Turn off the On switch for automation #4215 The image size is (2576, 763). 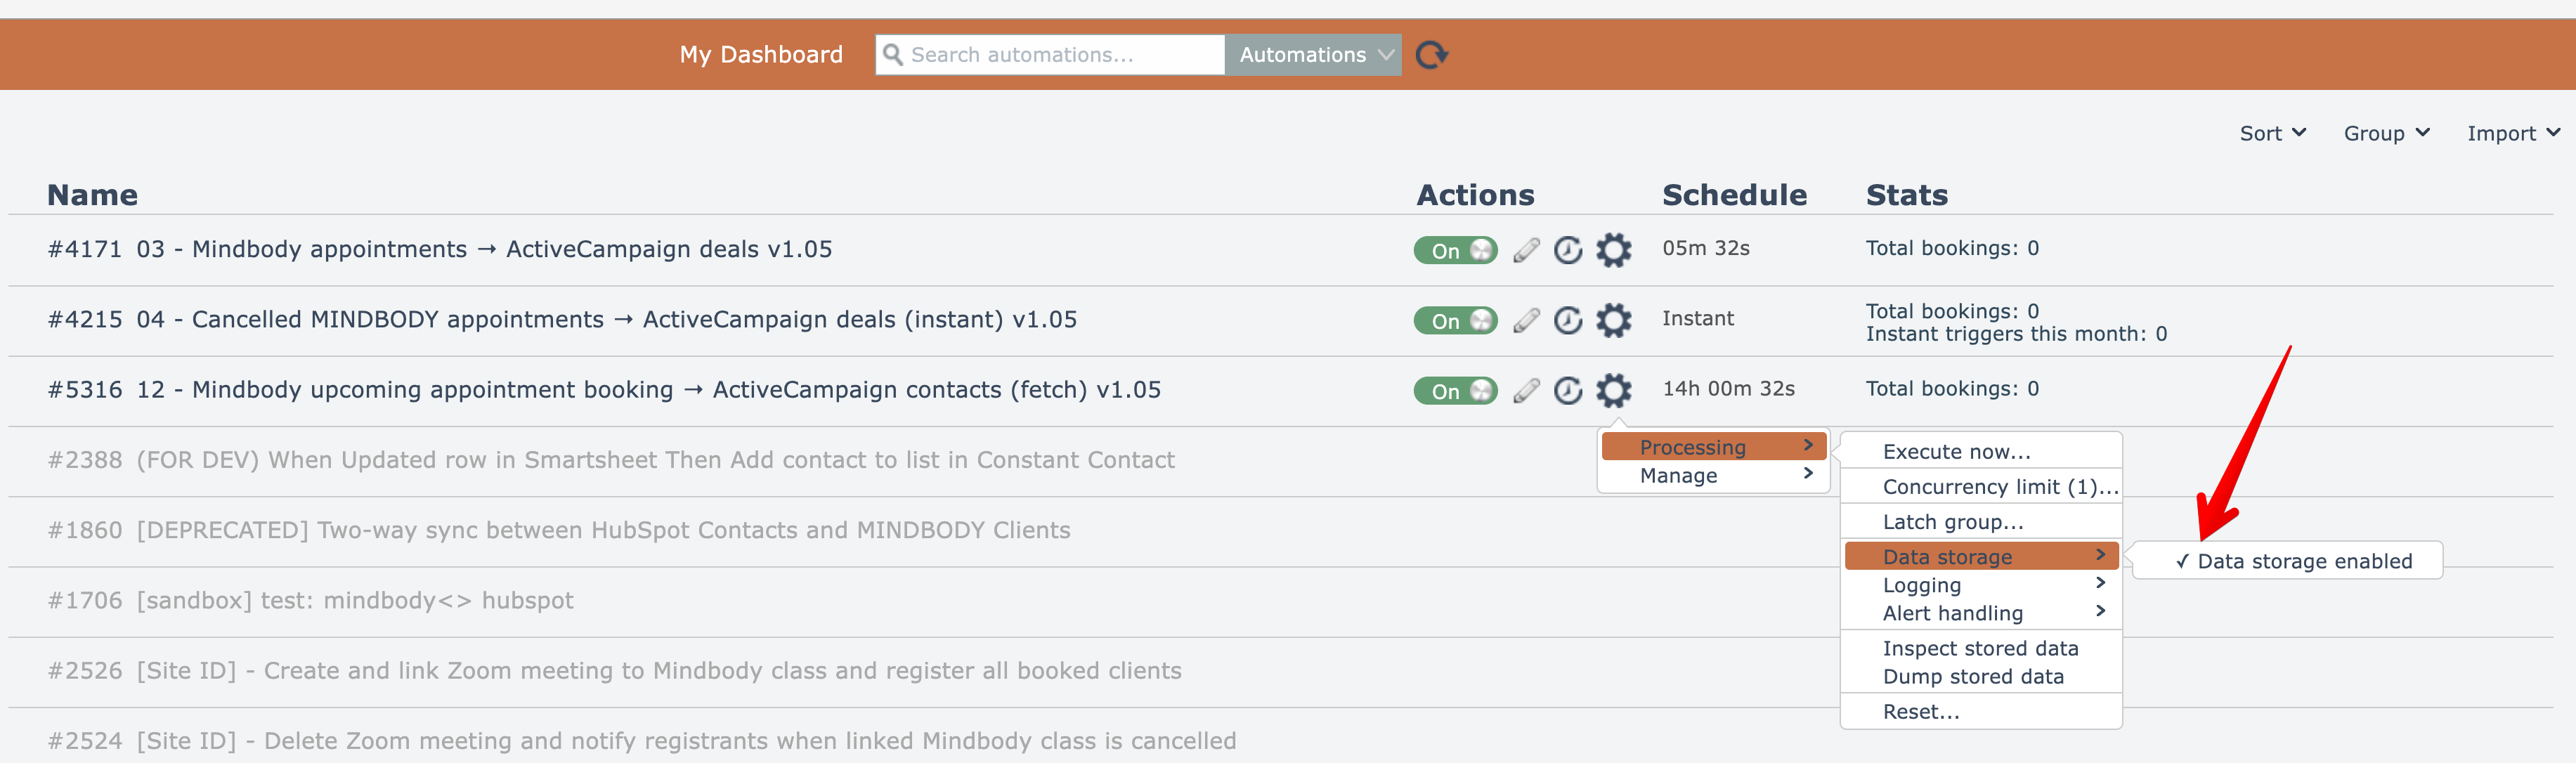point(1455,320)
